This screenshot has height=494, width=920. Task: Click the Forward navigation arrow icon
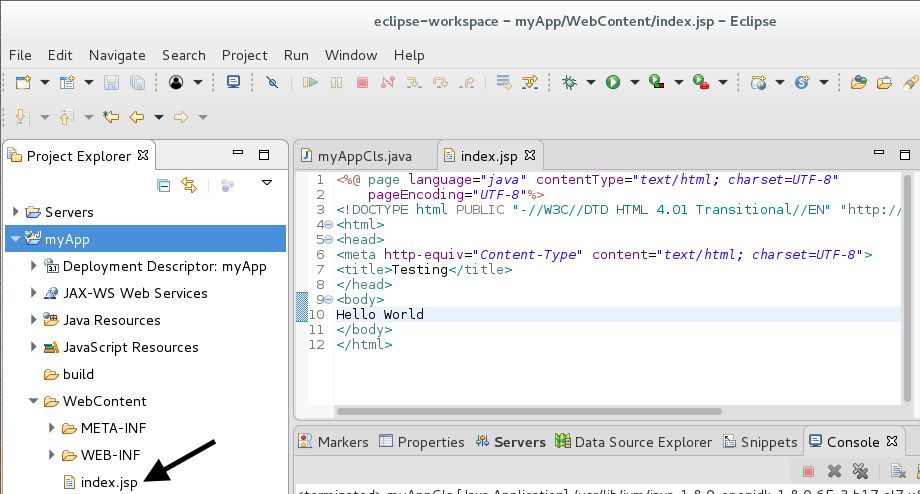coord(181,117)
